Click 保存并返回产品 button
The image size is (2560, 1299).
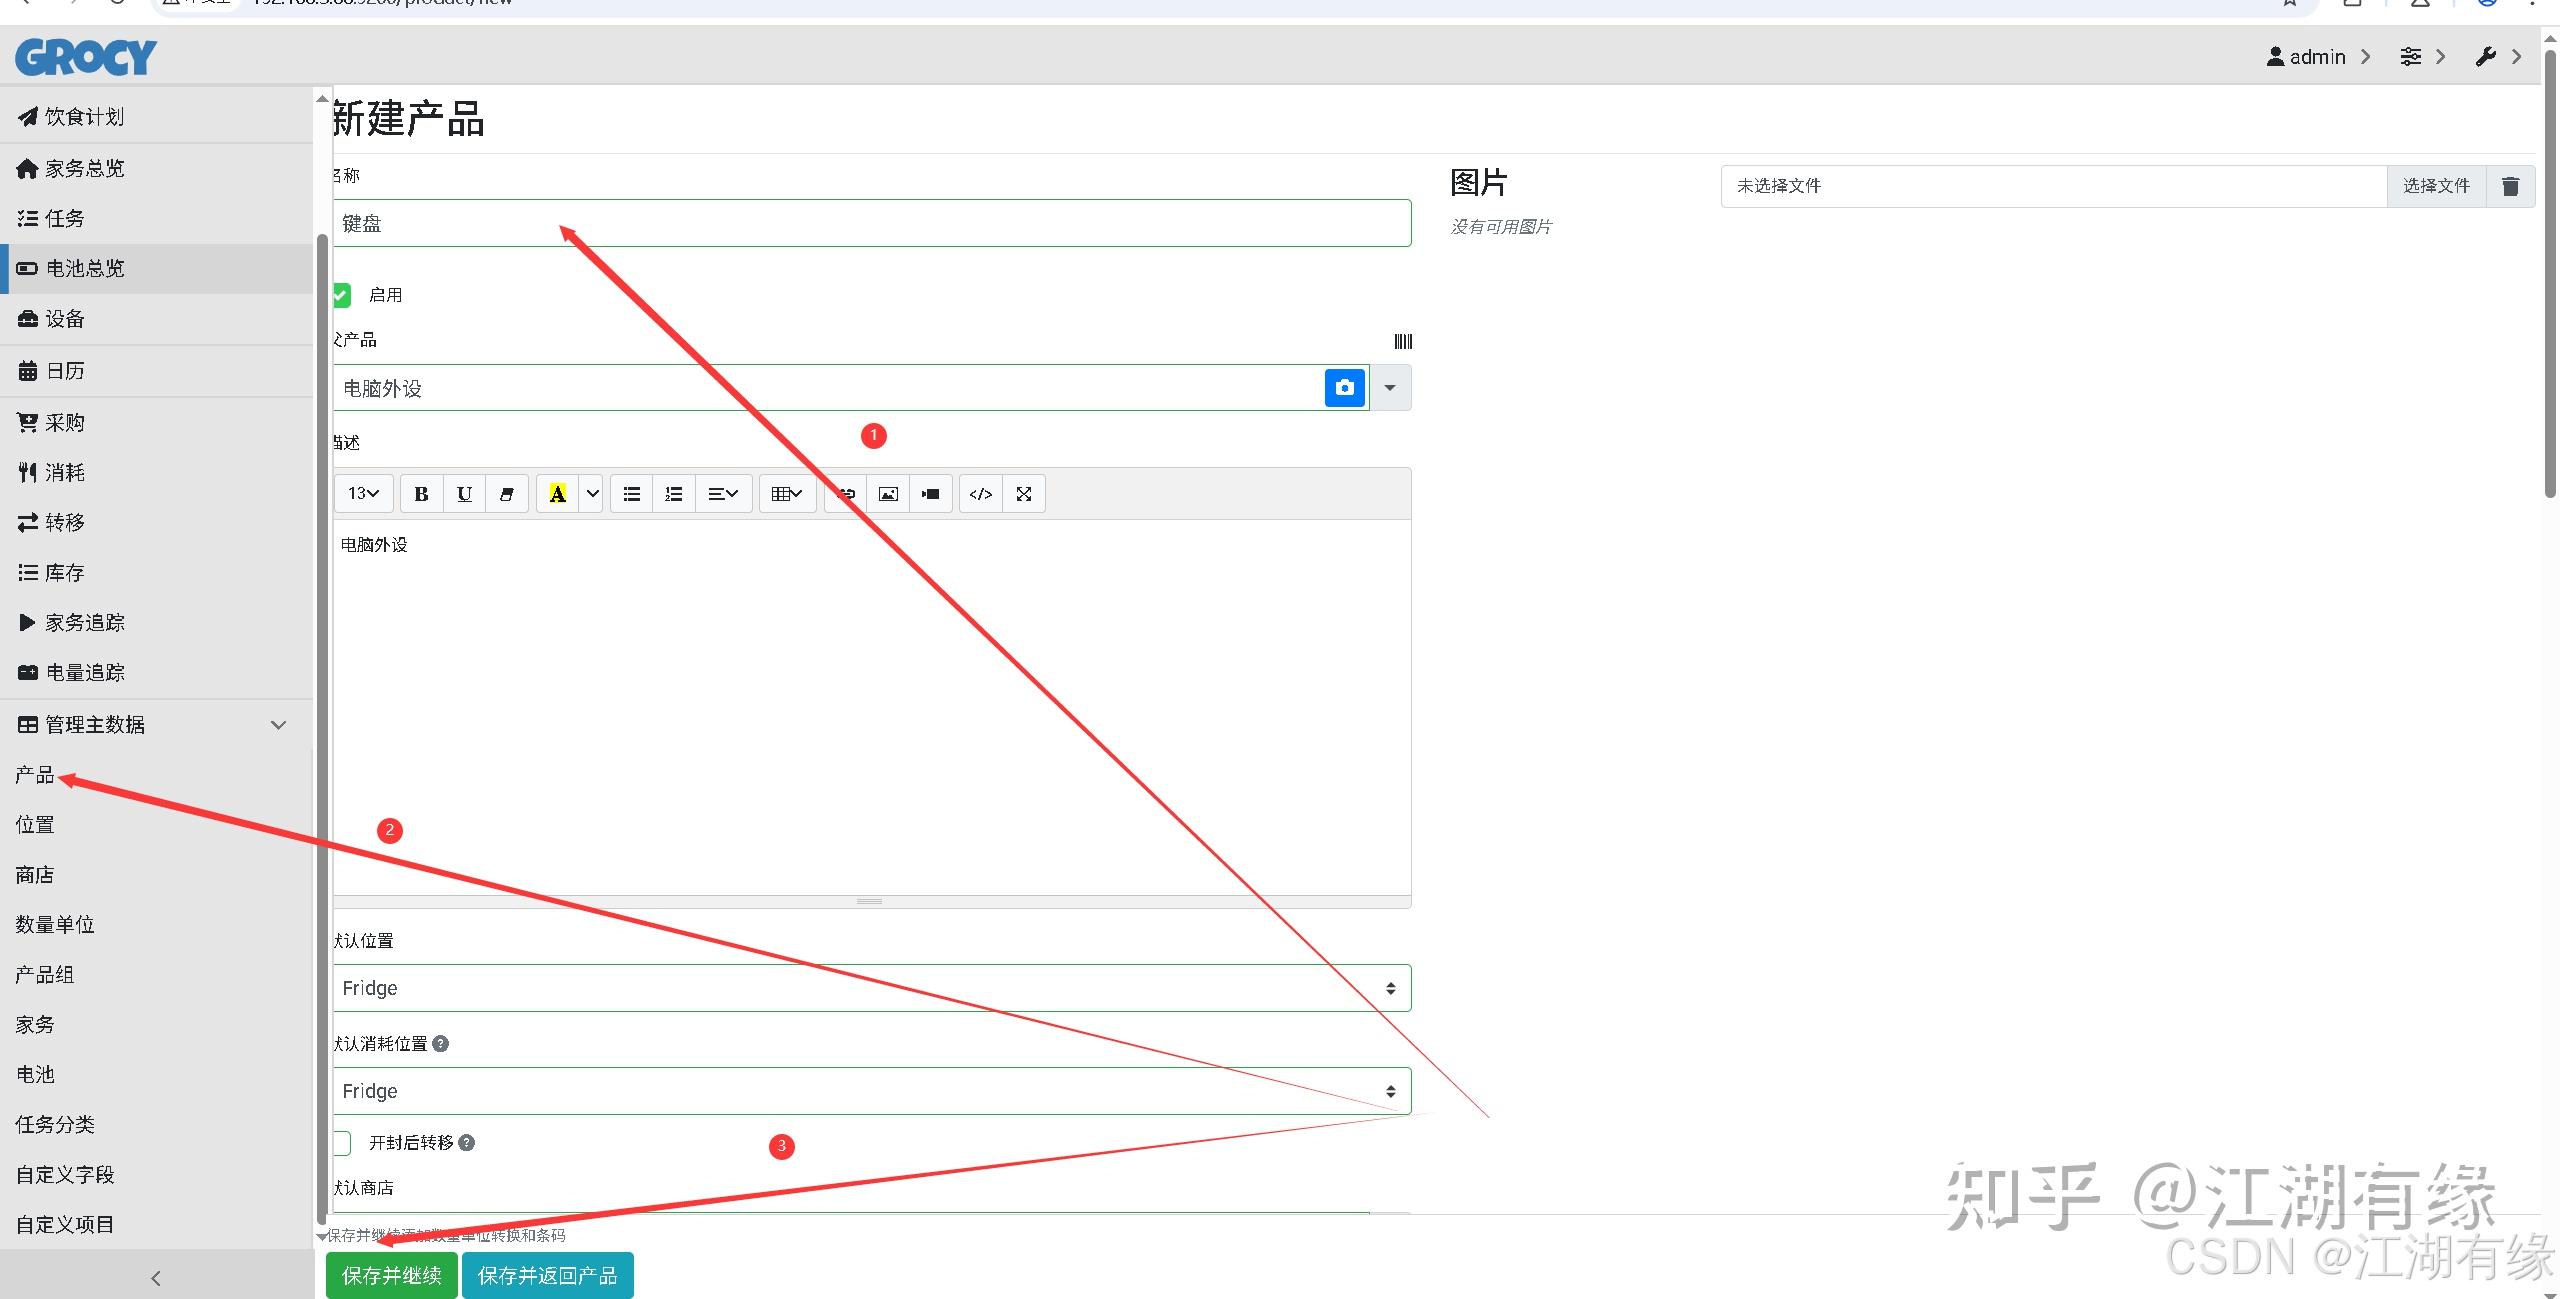coord(547,1275)
